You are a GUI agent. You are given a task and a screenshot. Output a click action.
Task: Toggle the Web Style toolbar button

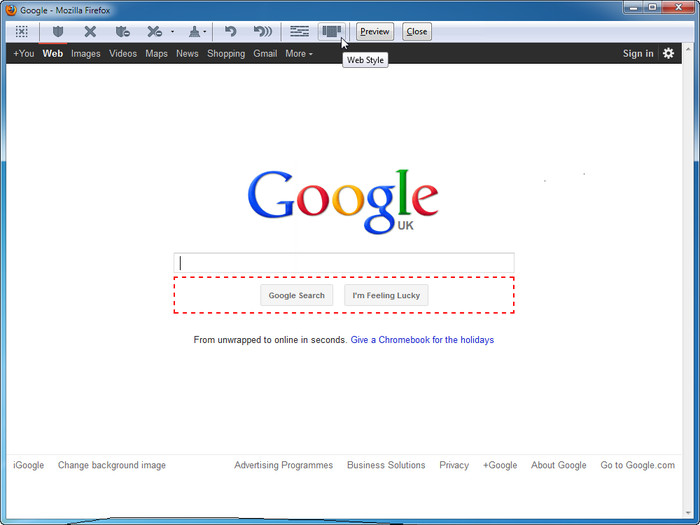coord(332,31)
